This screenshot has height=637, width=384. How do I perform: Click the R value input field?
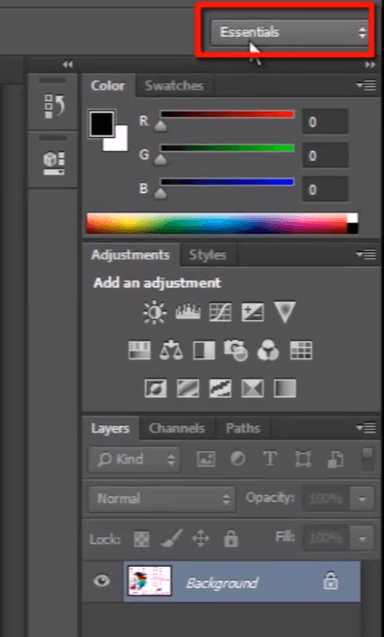325,121
